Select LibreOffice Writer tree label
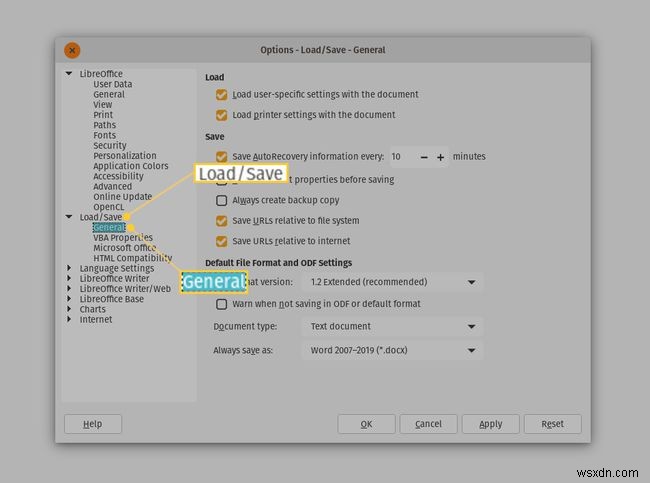Viewport: 650px width, 483px height. 114,278
